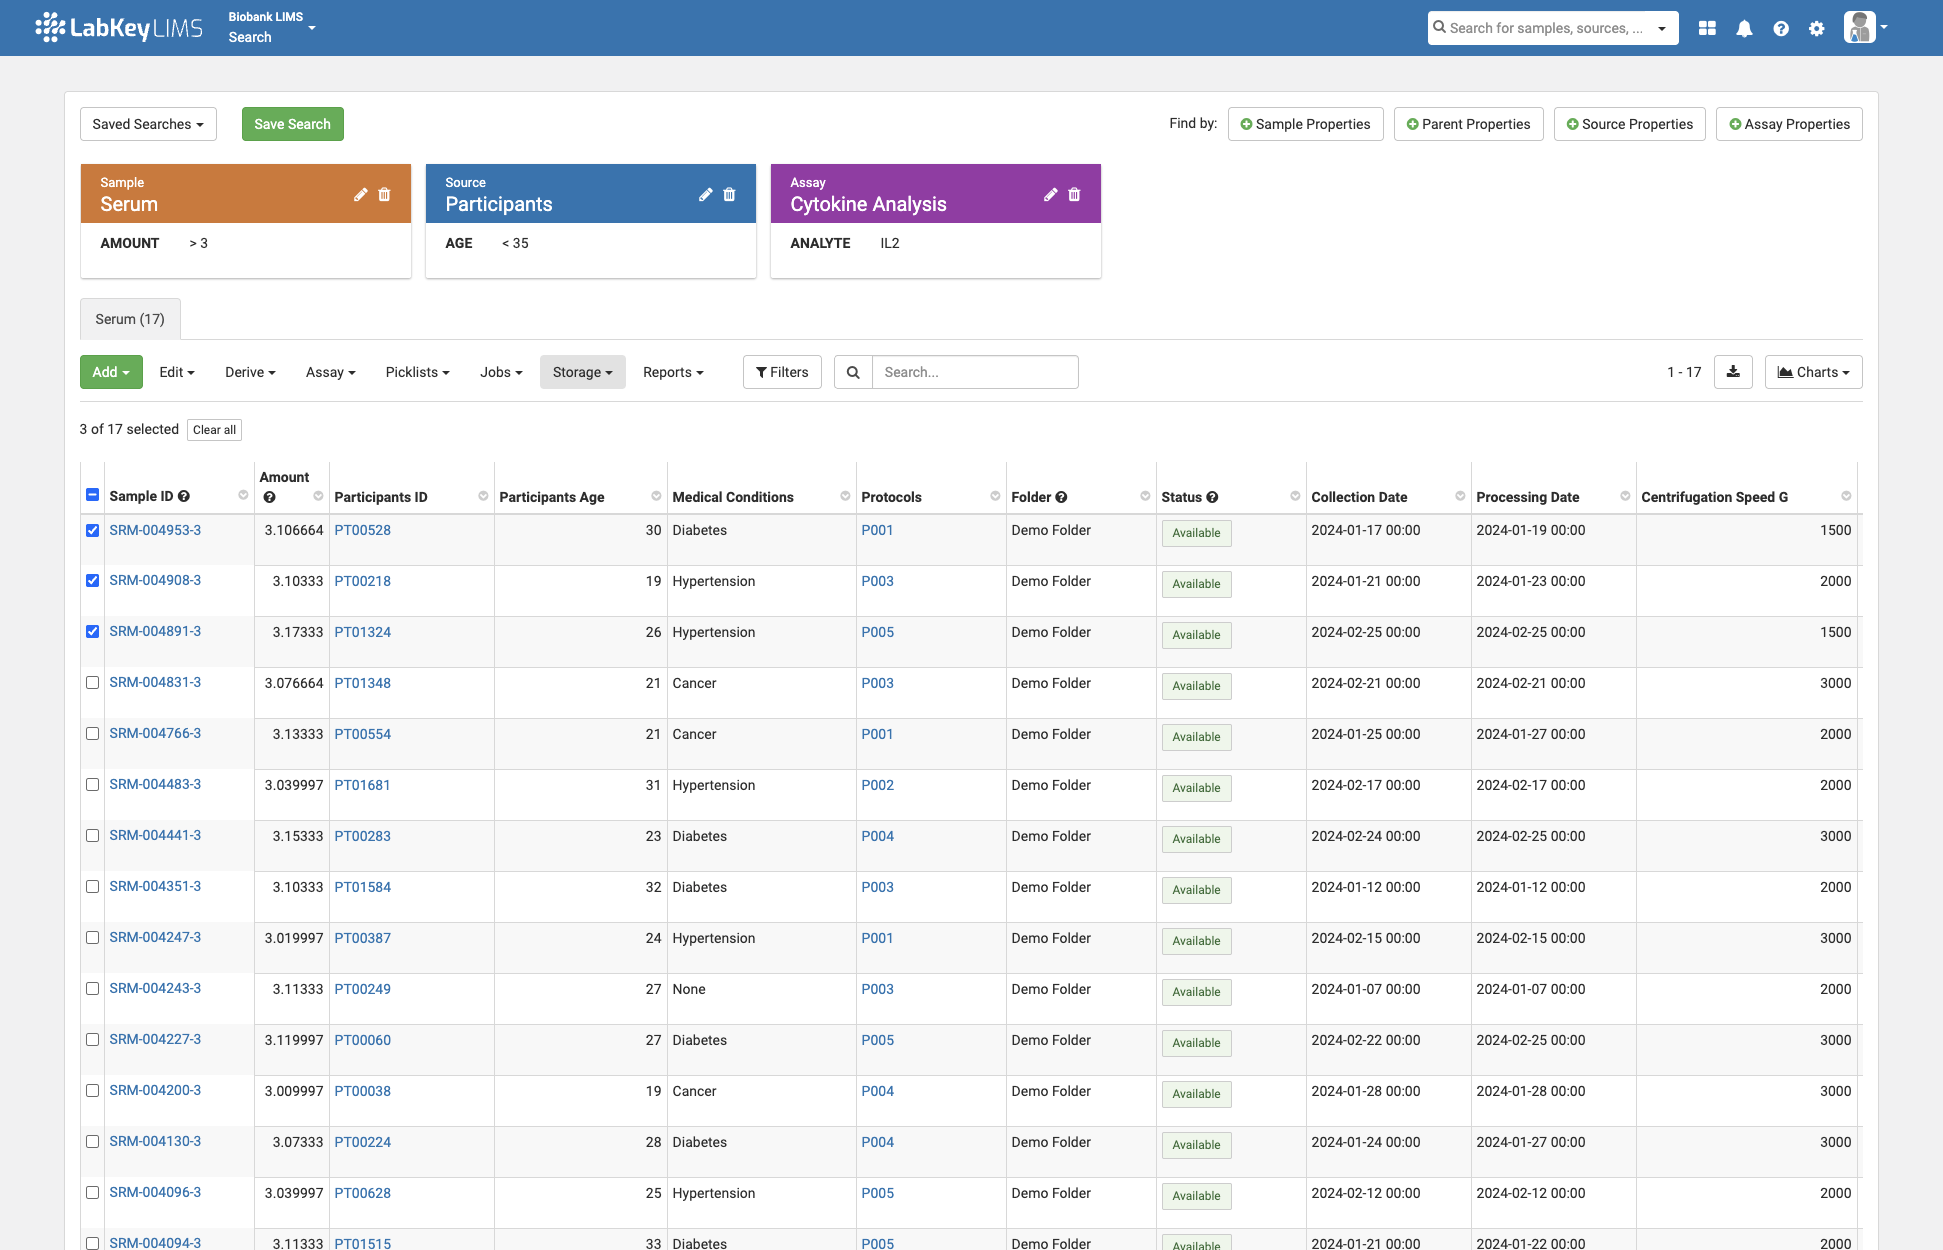
Task: Open the Biobank LIMS Search navigation dropdown
Action: click(x=271, y=27)
